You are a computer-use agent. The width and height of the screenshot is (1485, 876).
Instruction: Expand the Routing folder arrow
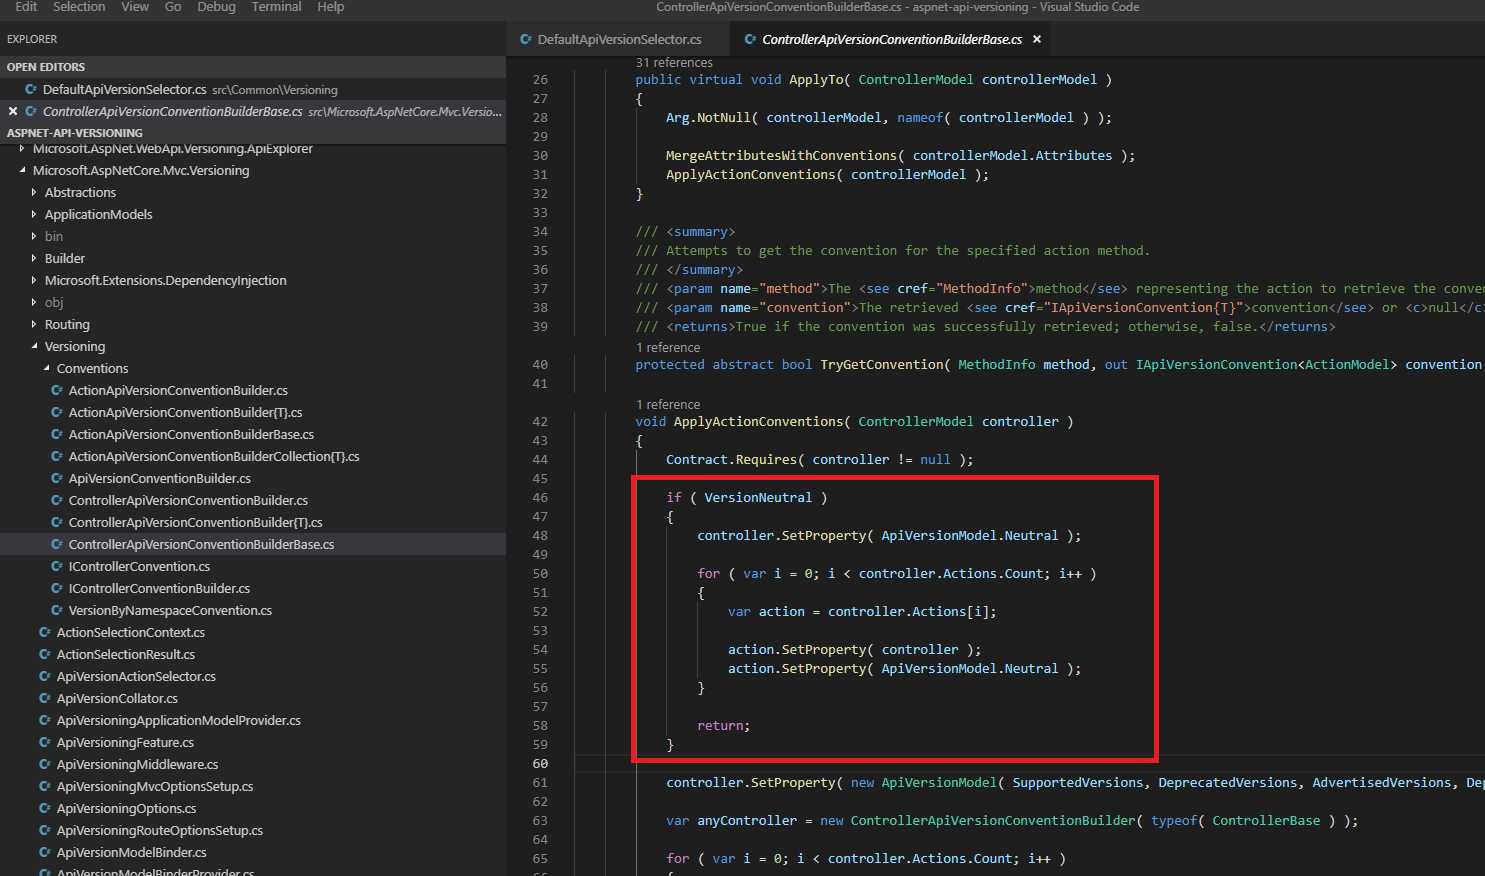click(34, 324)
